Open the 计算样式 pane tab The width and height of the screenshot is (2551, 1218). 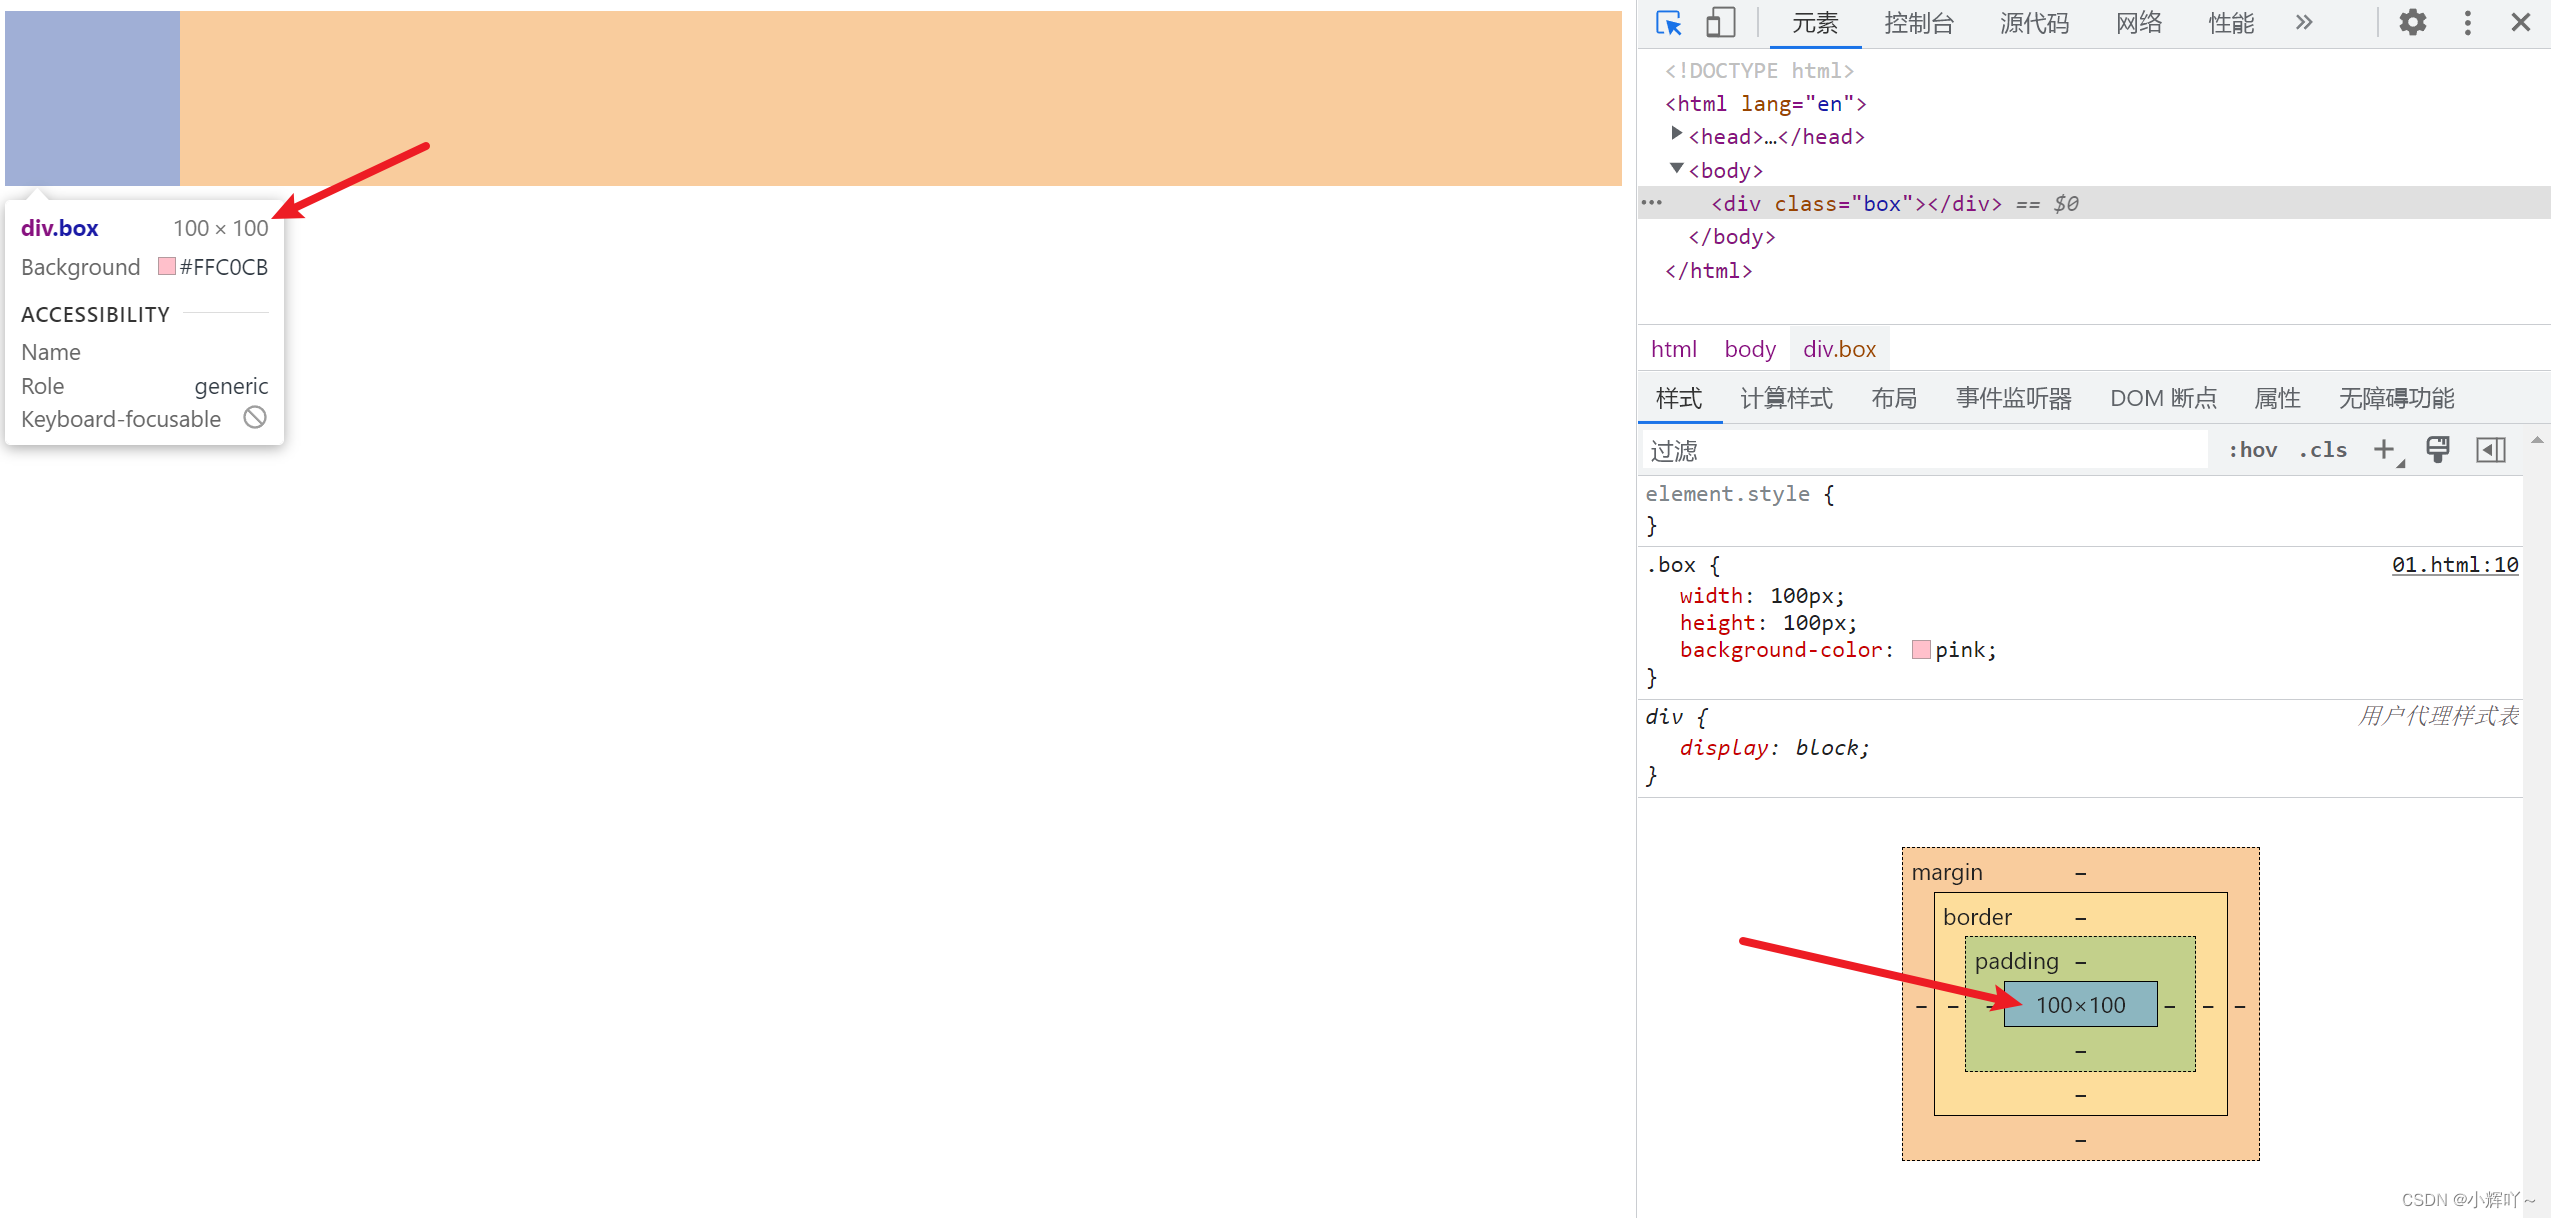(x=1786, y=398)
